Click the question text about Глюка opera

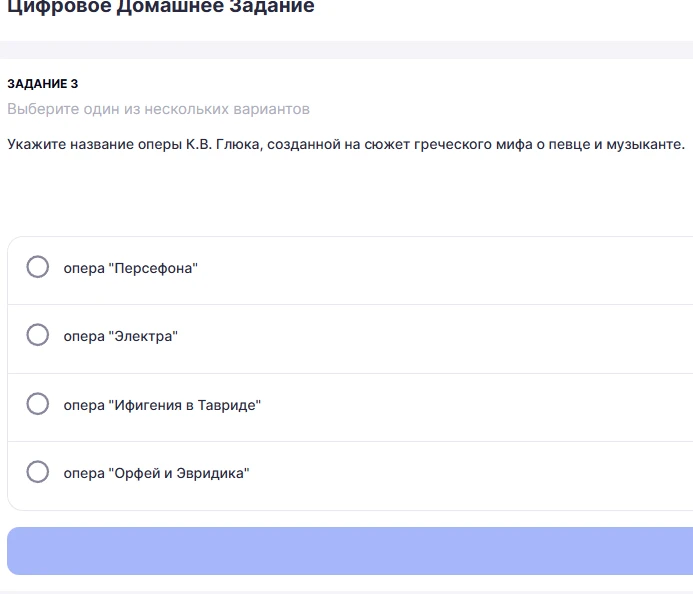(346, 145)
